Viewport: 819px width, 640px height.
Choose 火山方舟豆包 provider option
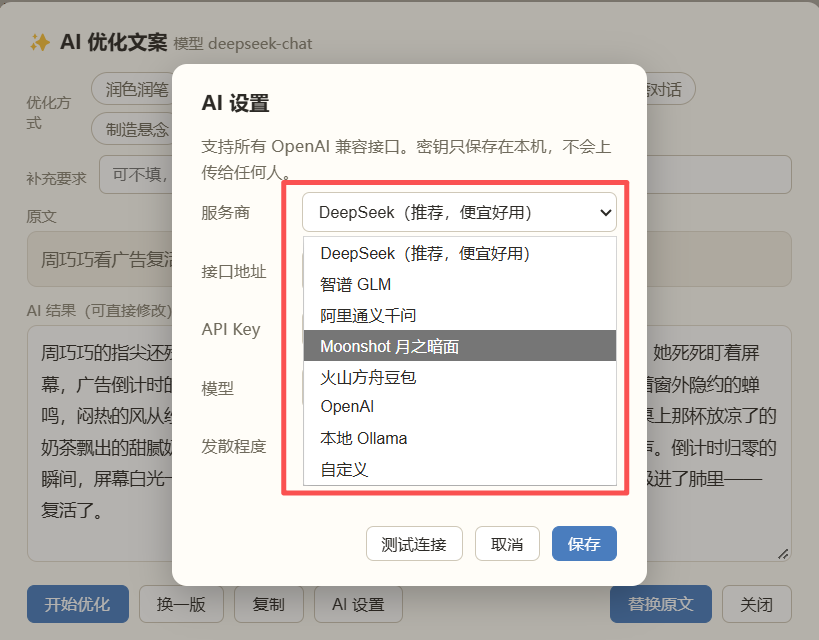(x=460, y=377)
